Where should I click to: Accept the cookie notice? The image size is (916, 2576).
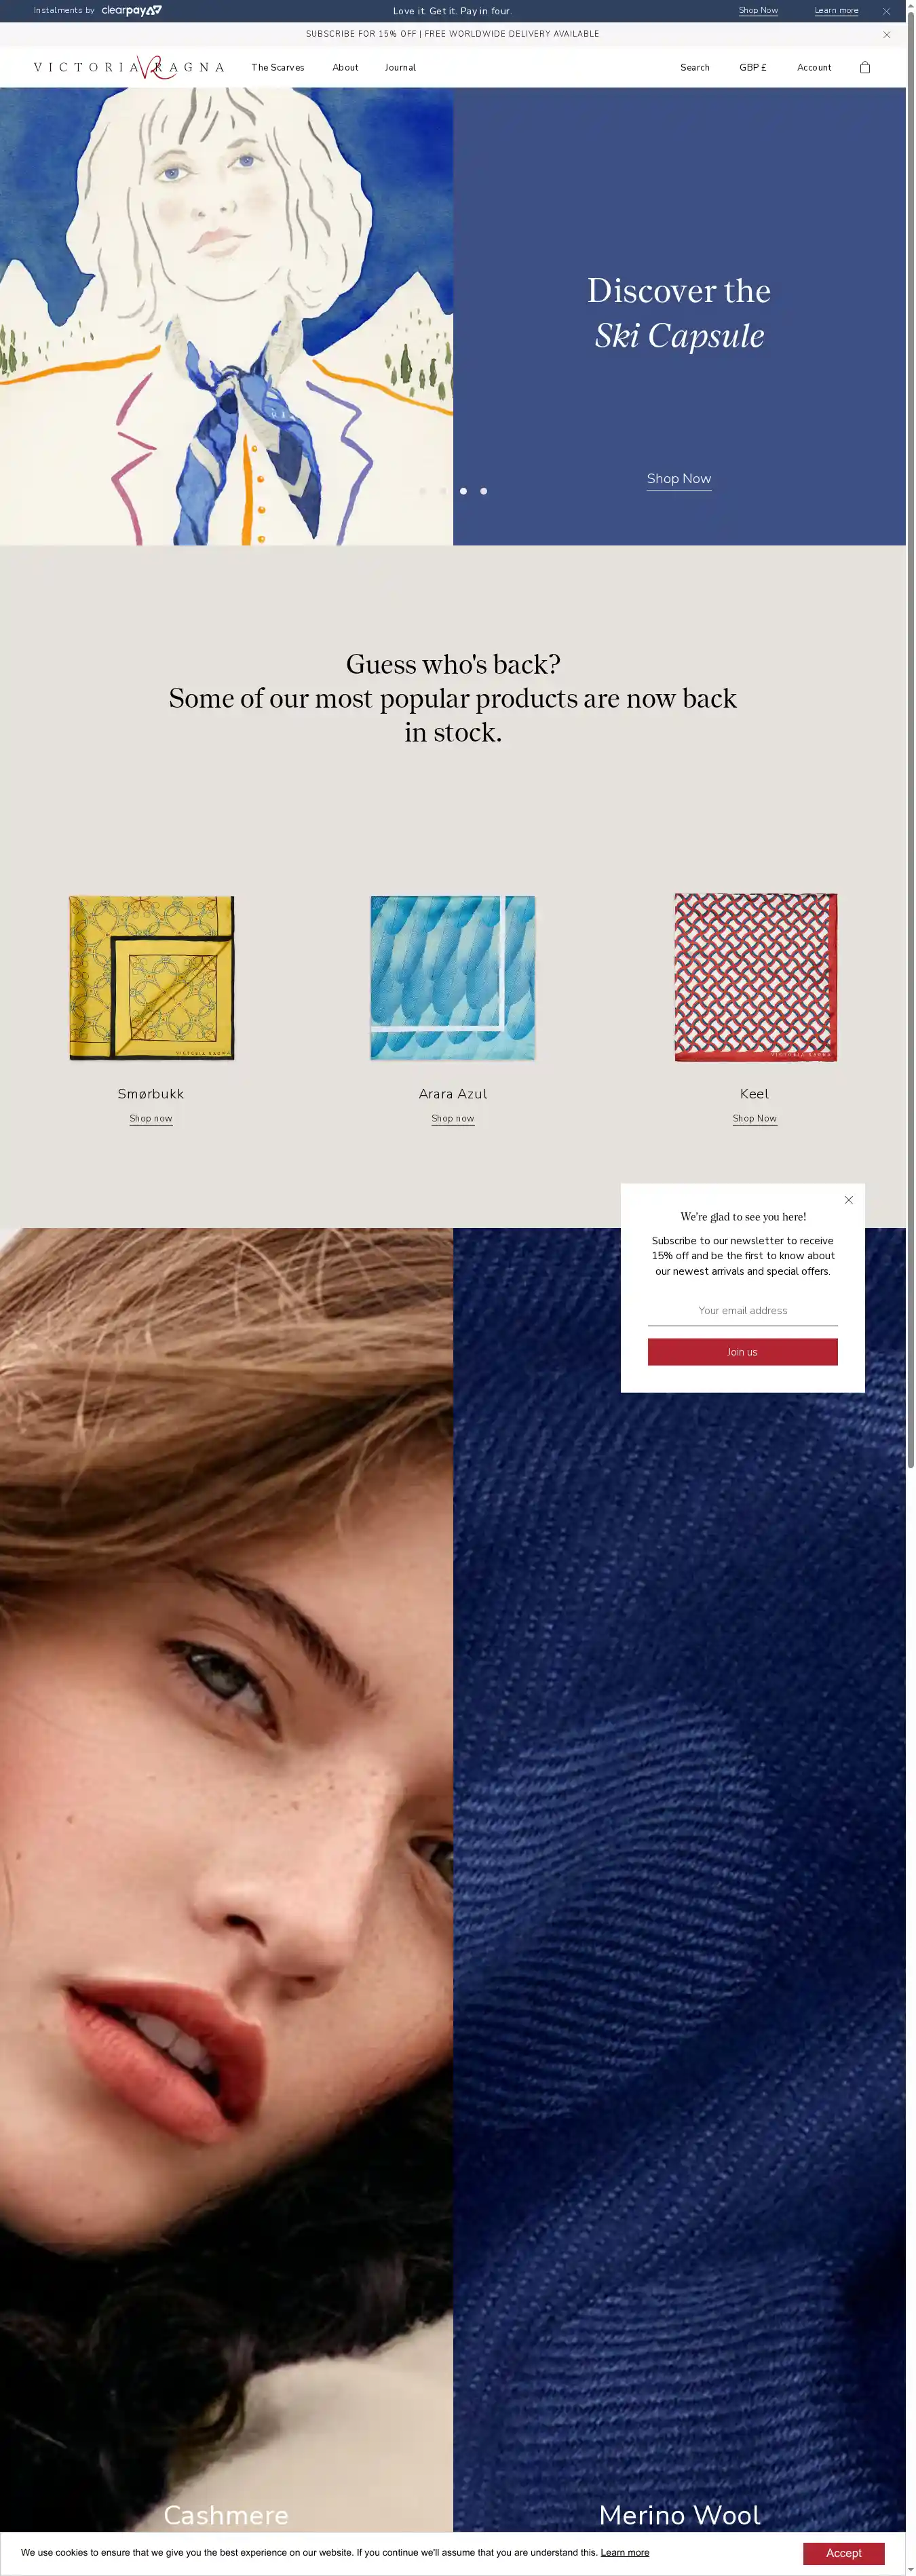click(843, 2553)
